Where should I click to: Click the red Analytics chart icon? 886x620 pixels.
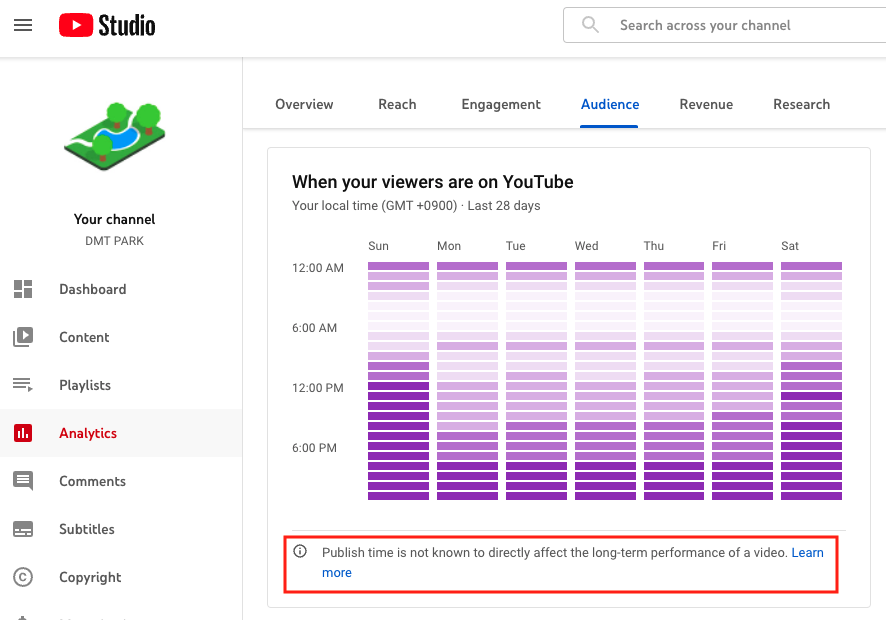23,433
